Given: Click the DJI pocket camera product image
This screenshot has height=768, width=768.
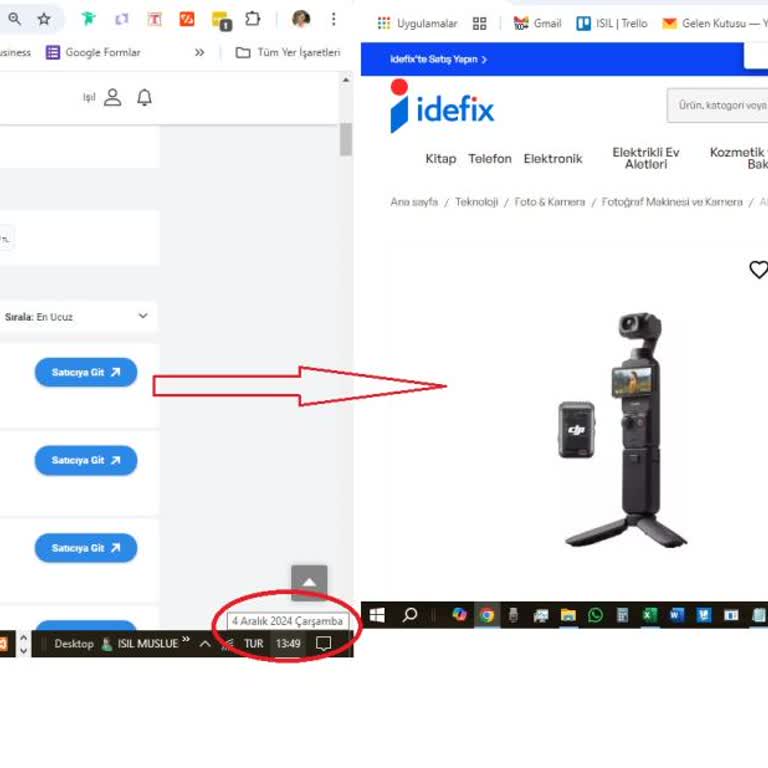Looking at the screenshot, I should [x=624, y=430].
